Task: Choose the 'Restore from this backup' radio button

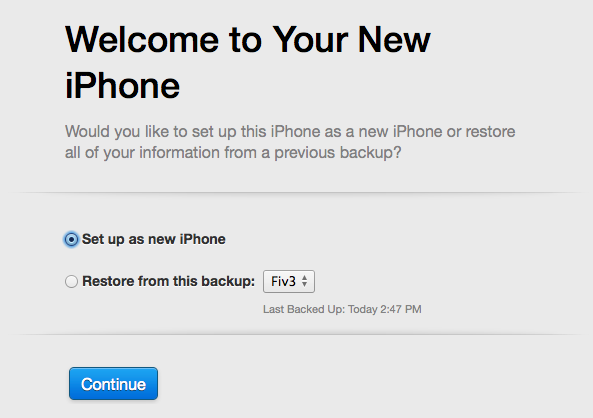Action: (71, 281)
